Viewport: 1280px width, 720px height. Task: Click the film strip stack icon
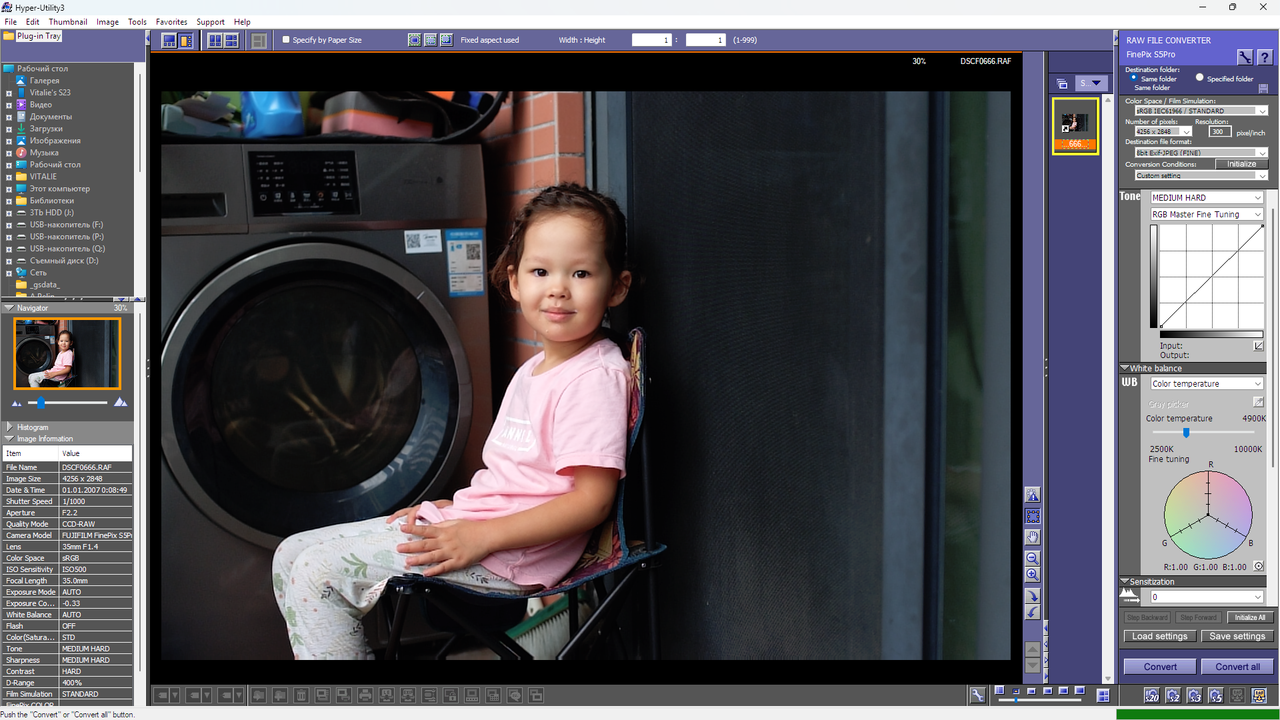click(x=1062, y=84)
